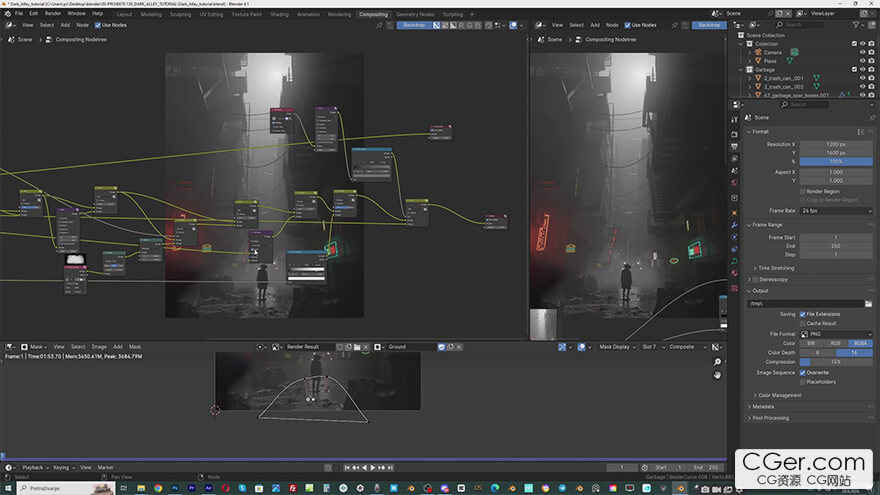Open the Mask Display dropdown
Screen dimensions: 880x495
click(617, 347)
